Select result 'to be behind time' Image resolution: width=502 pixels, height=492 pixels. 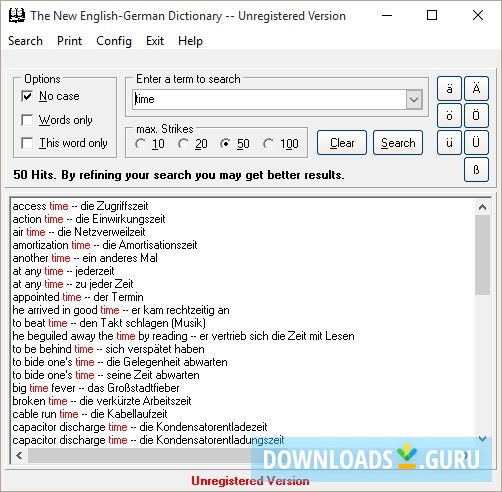(109, 349)
